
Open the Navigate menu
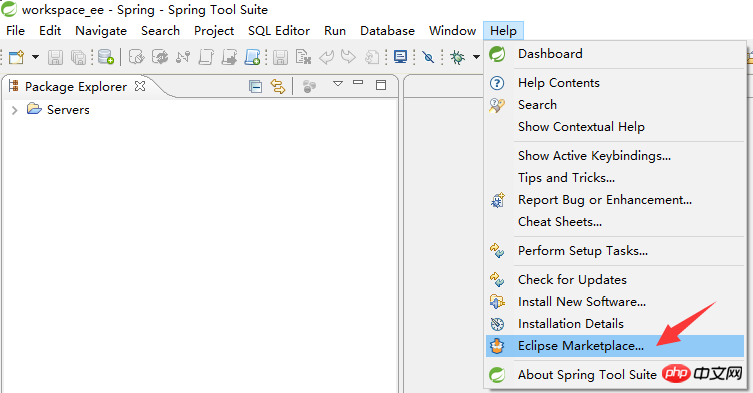(101, 31)
